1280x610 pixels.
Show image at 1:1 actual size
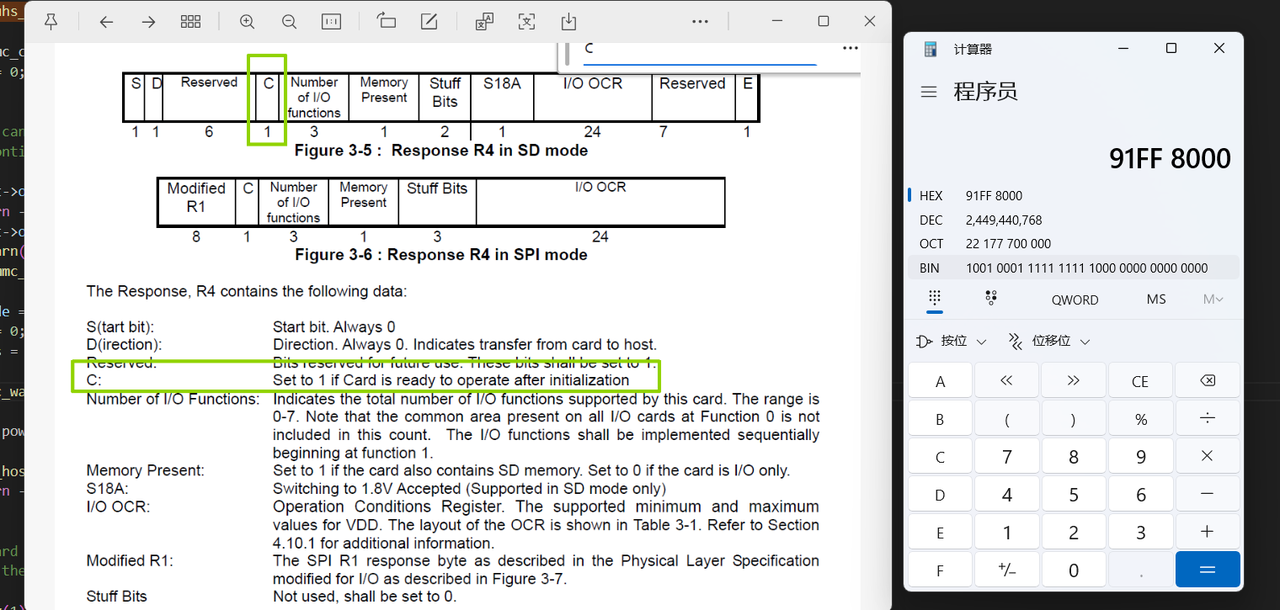(x=331, y=22)
